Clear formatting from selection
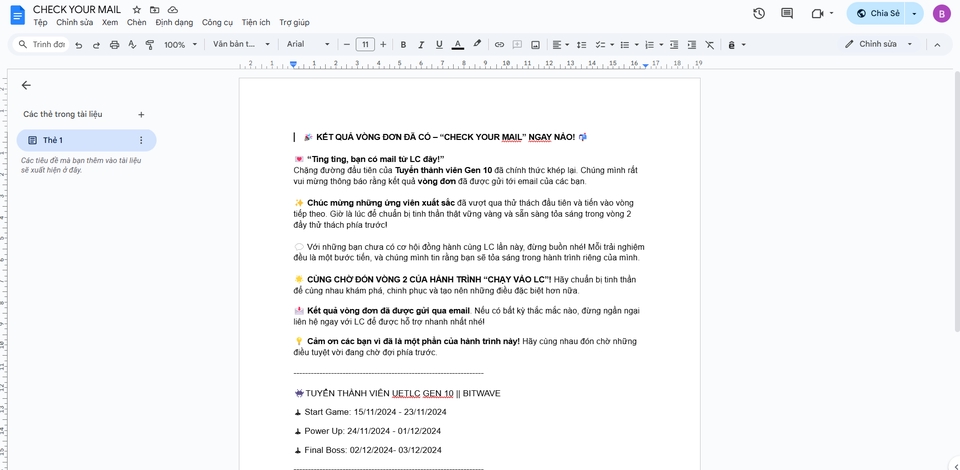Viewport: 960px width, 470px height. point(710,45)
